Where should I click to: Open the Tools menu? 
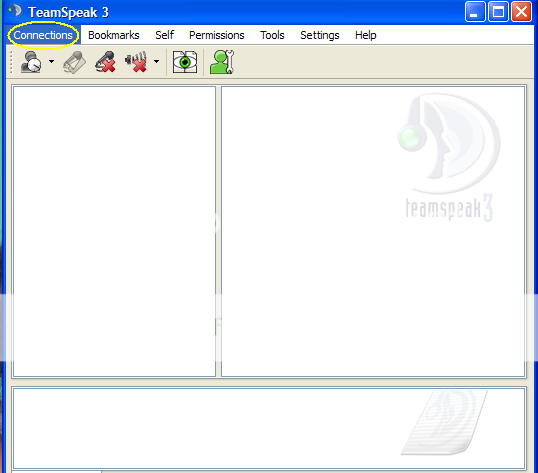click(x=272, y=35)
